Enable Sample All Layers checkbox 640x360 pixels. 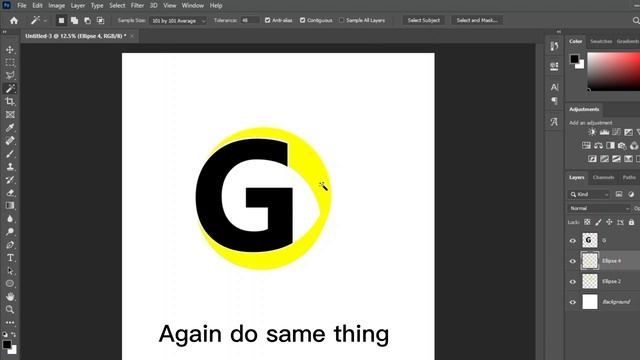tap(342, 20)
